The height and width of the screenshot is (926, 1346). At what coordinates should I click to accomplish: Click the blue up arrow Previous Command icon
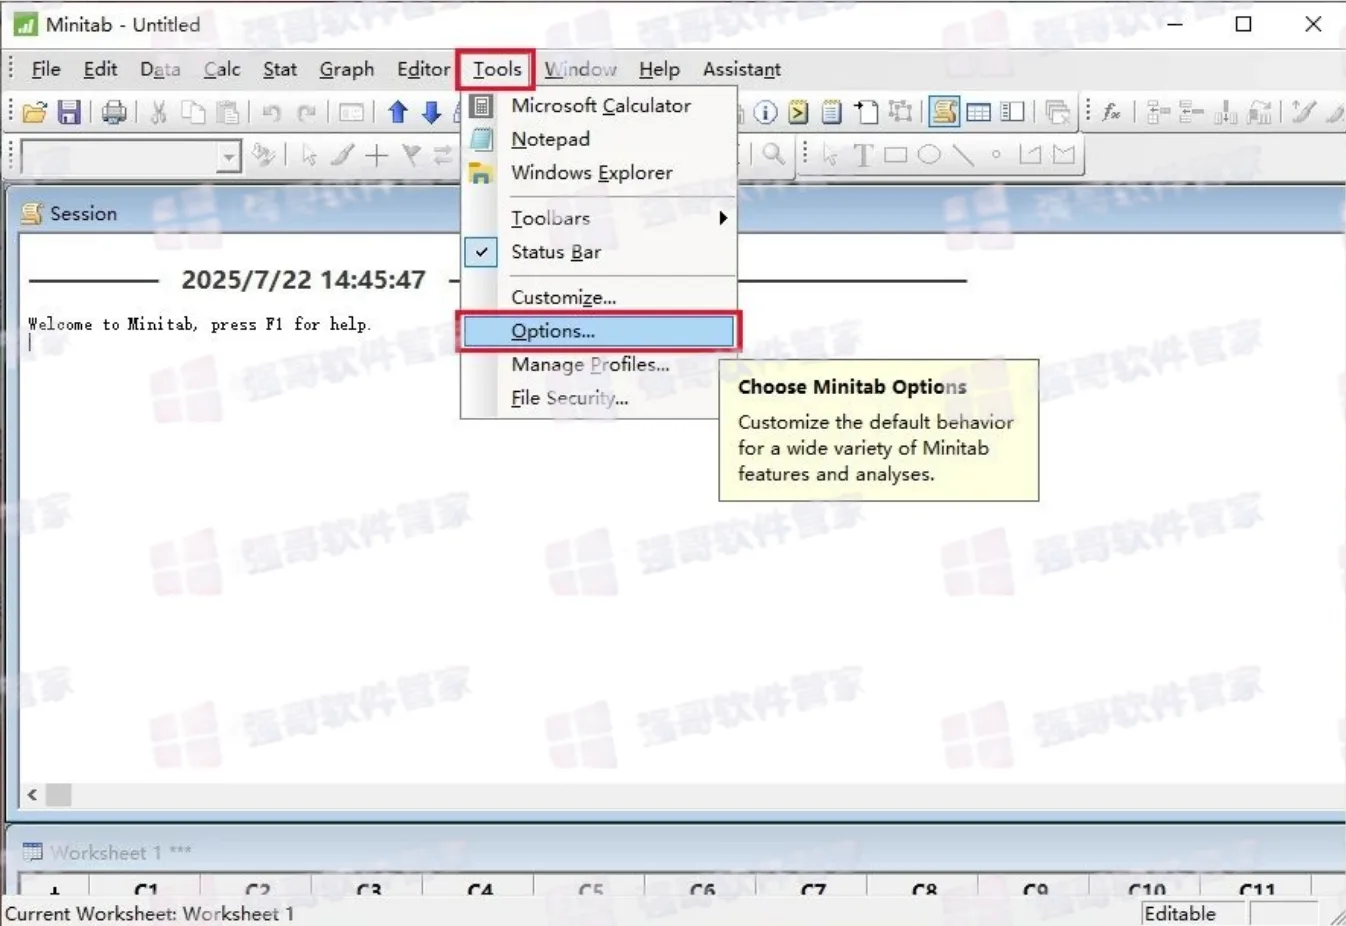coord(398,112)
